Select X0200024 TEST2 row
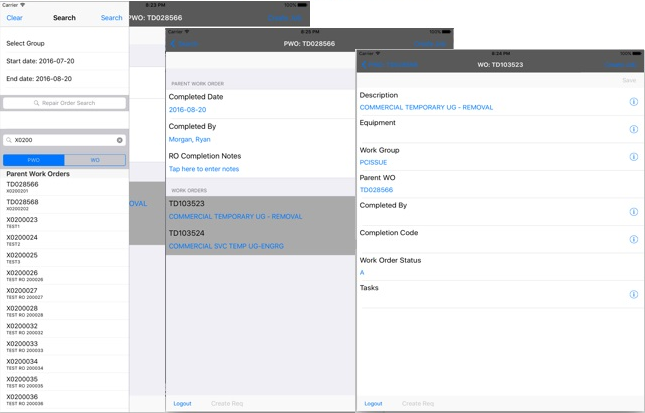645x413 pixels. (65, 240)
